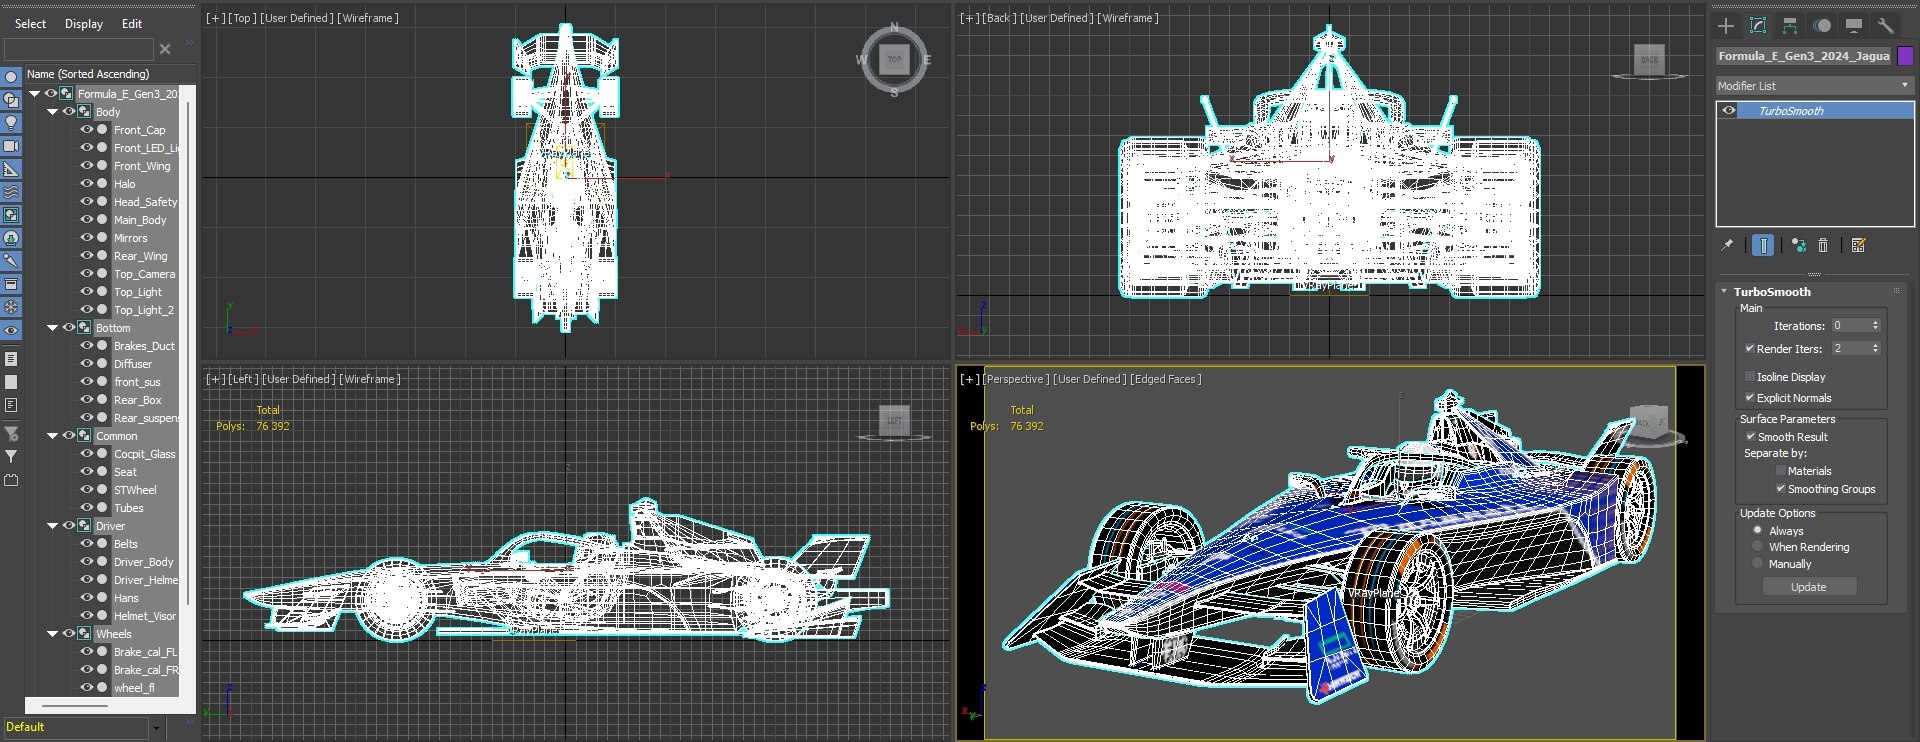Screen dimensions: 1920x742
Task: Toggle Display Space Warps filter icon
Action: click(x=11, y=192)
